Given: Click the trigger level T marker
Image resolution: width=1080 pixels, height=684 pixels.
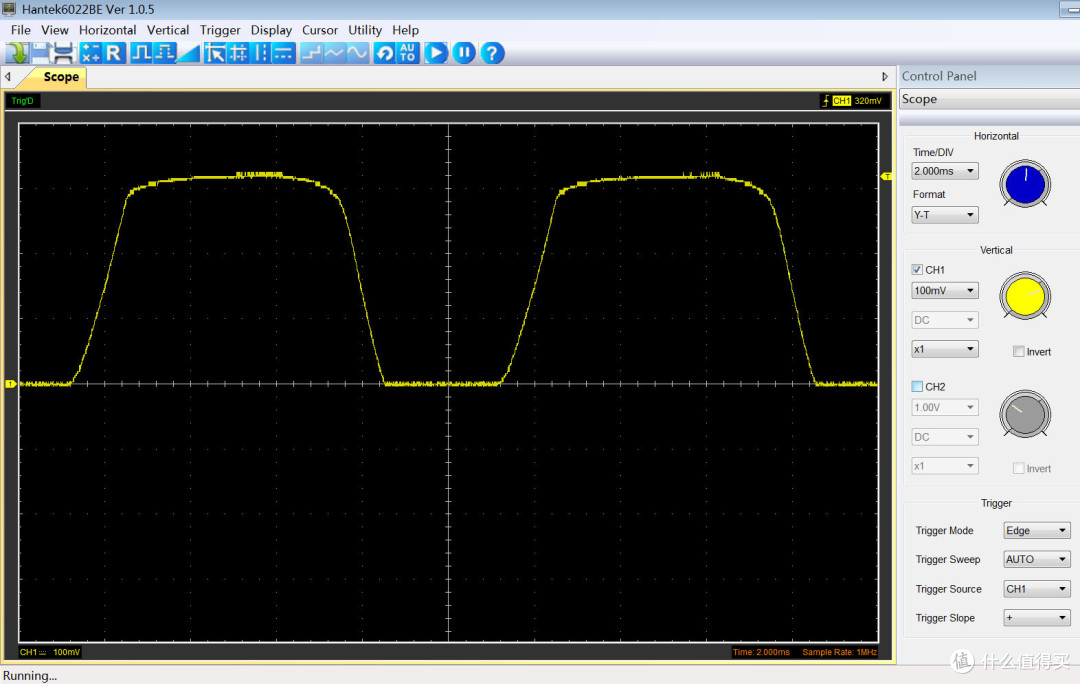Looking at the screenshot, I should [886, 176].
